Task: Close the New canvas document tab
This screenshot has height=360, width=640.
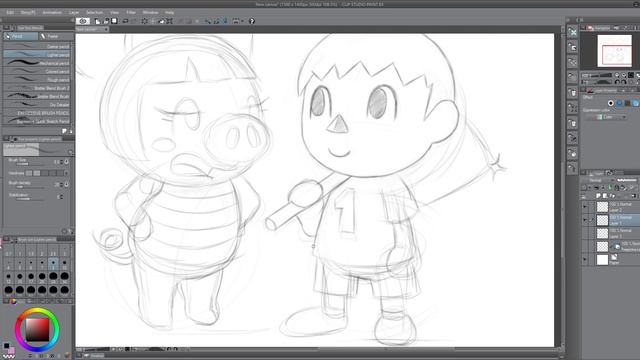Action: tap(106, 29)
